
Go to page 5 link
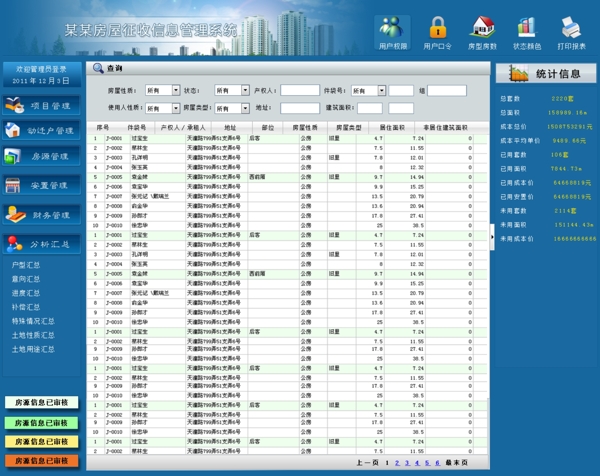point(427,463)
